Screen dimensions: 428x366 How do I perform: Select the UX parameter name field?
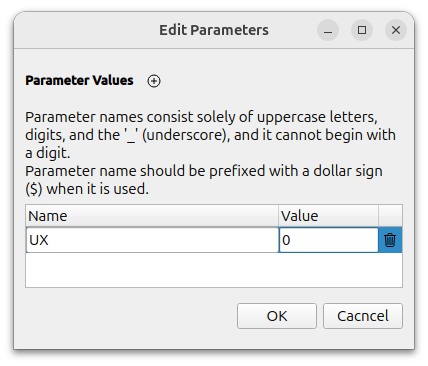pyautogui.click(x=152, y=240)
